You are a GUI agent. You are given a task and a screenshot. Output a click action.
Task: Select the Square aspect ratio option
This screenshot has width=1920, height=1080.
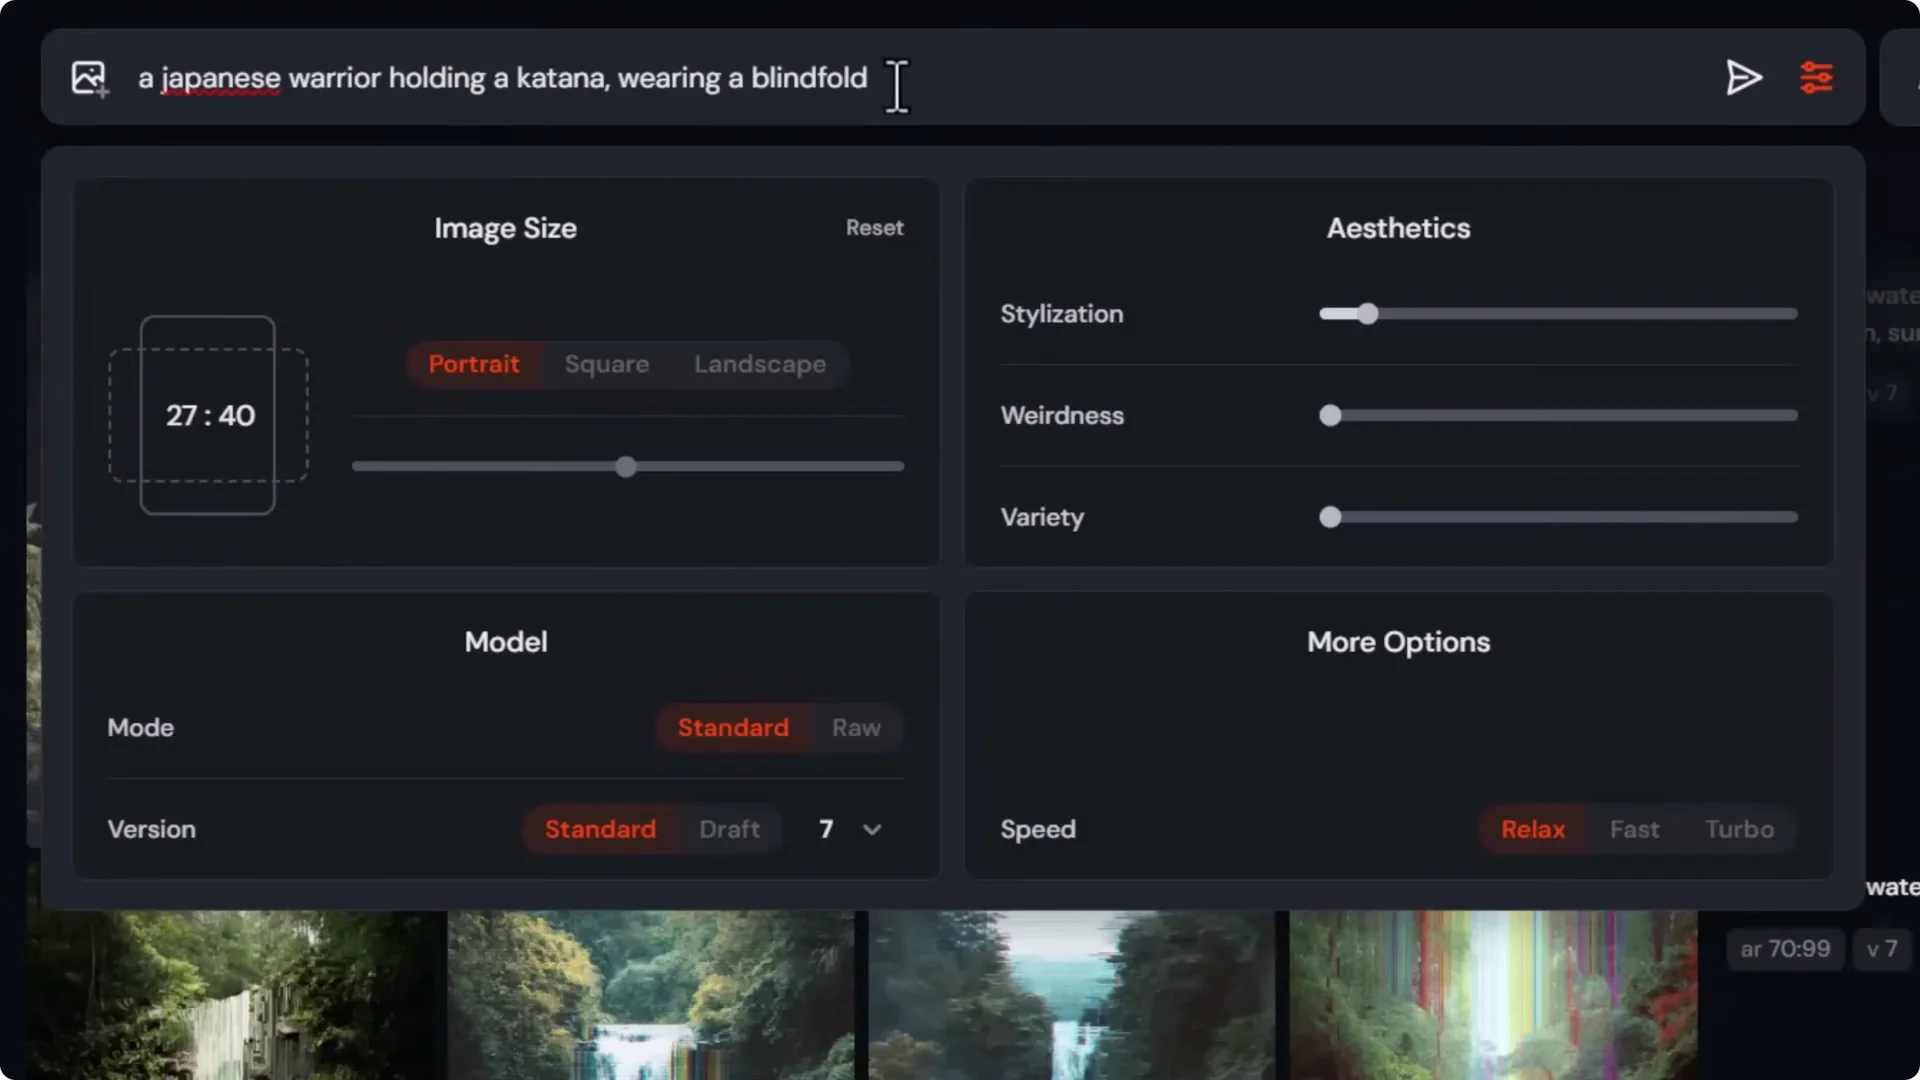pos(606,364)
